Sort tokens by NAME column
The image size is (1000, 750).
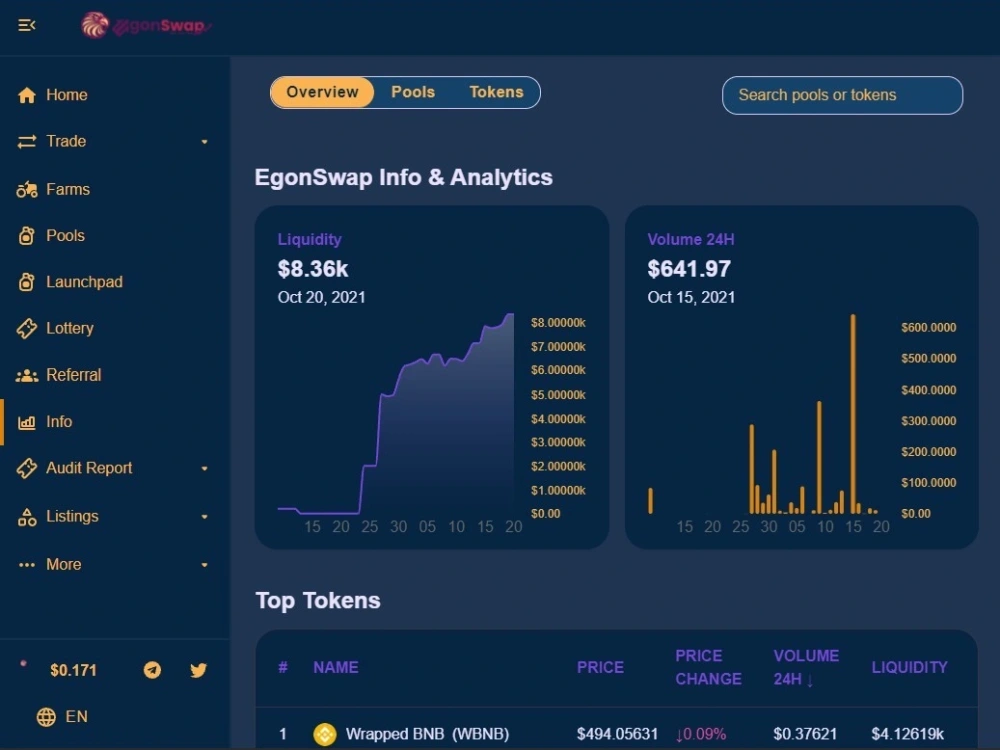[x=335, y=668]
